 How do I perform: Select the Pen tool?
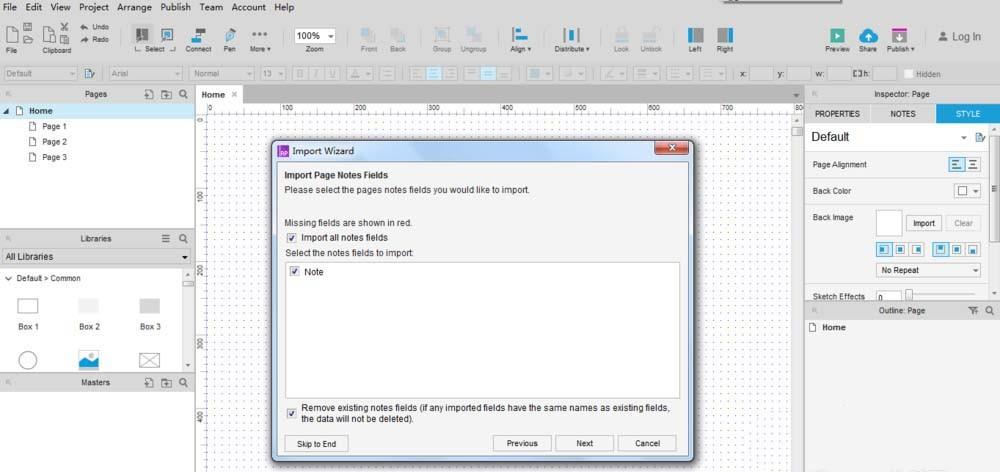[230, 37]
